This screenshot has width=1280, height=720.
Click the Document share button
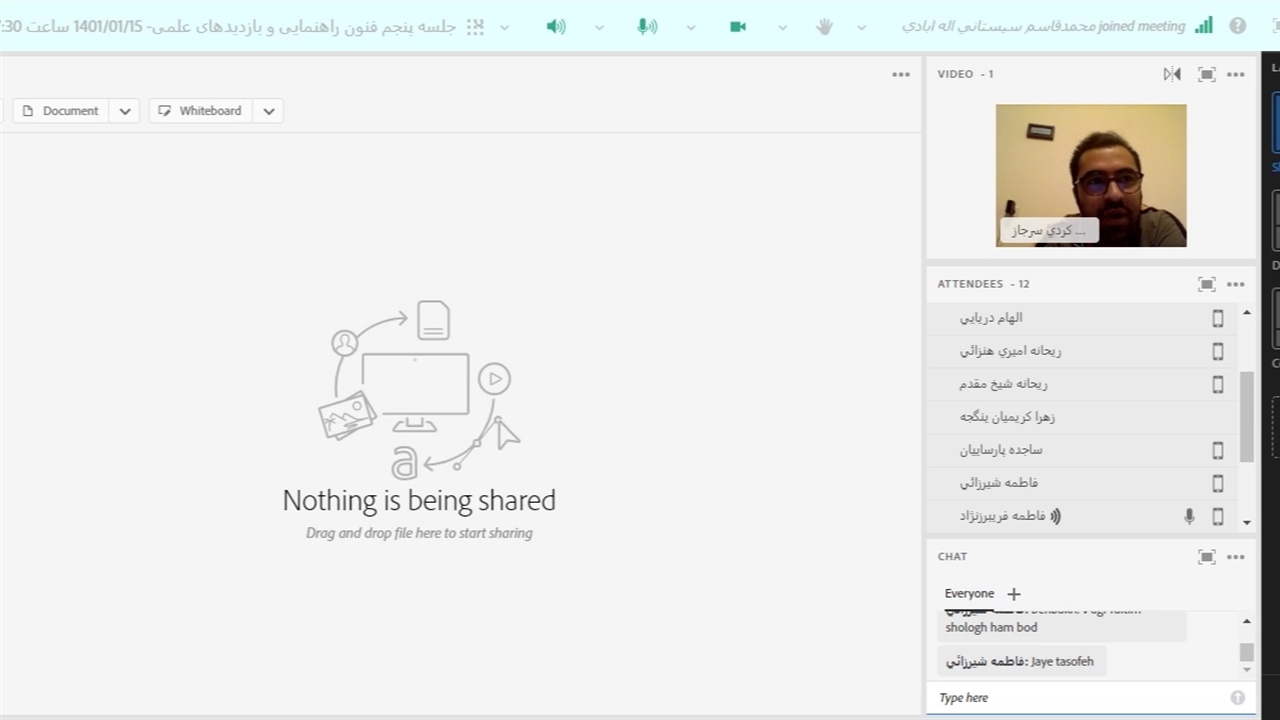click(x=61, y=111)
